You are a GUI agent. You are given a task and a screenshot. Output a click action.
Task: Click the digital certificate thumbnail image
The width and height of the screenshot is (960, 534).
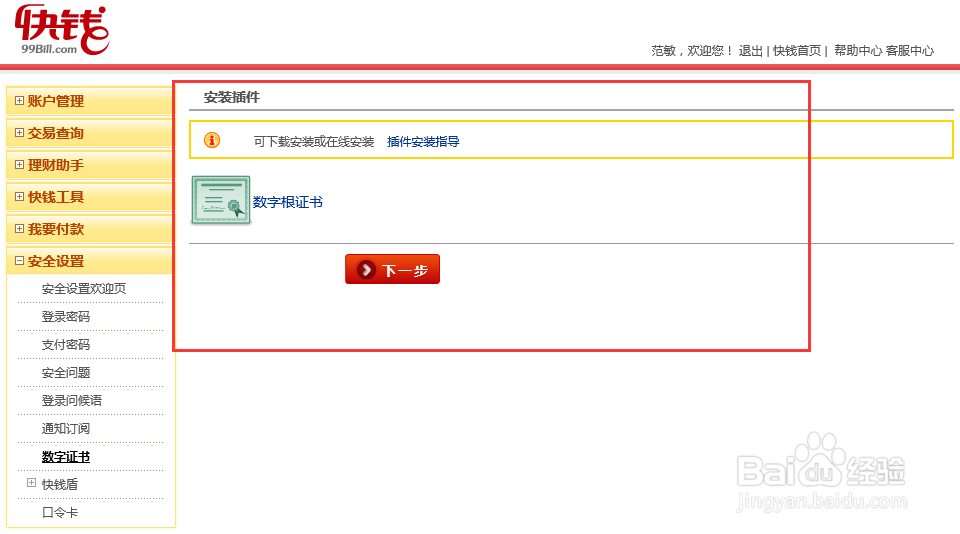[x=221, y=200]
